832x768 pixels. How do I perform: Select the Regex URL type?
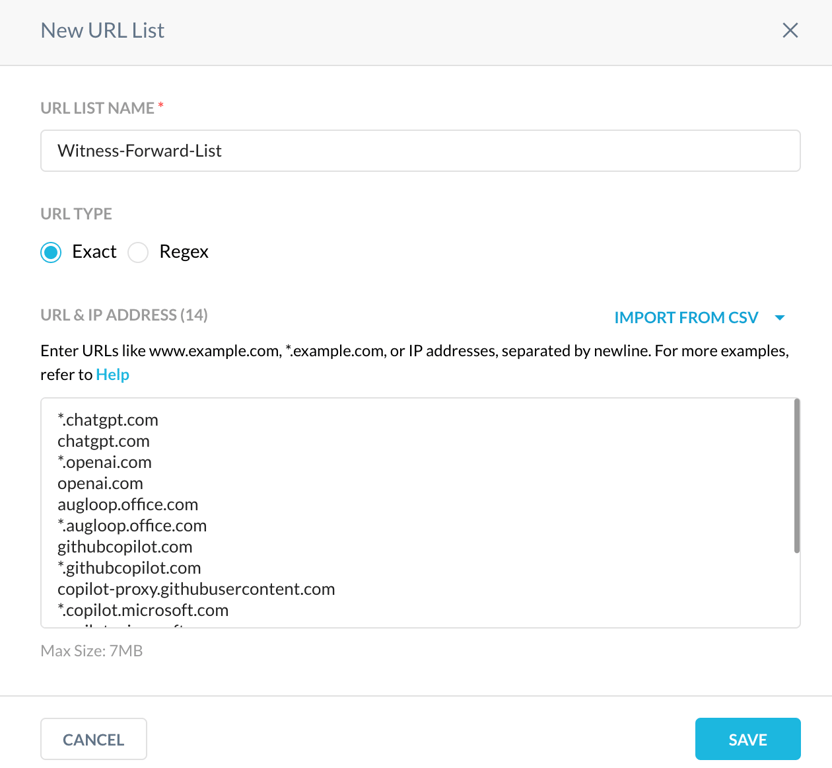click(x=139, y=252)
